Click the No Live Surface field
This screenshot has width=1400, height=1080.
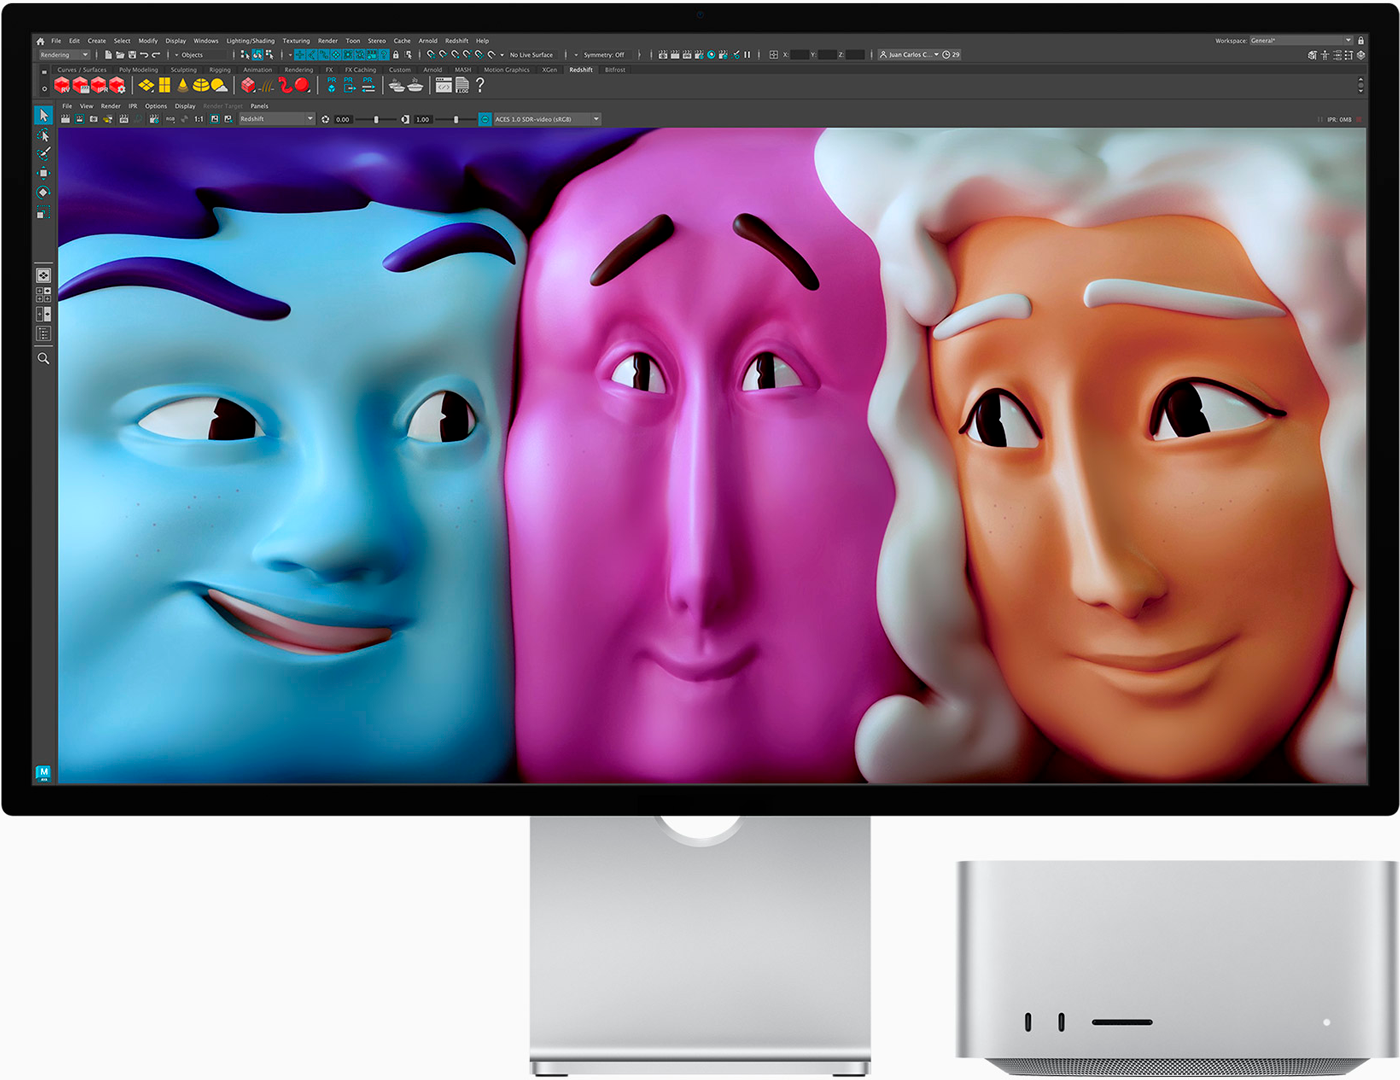coord(531,55)
